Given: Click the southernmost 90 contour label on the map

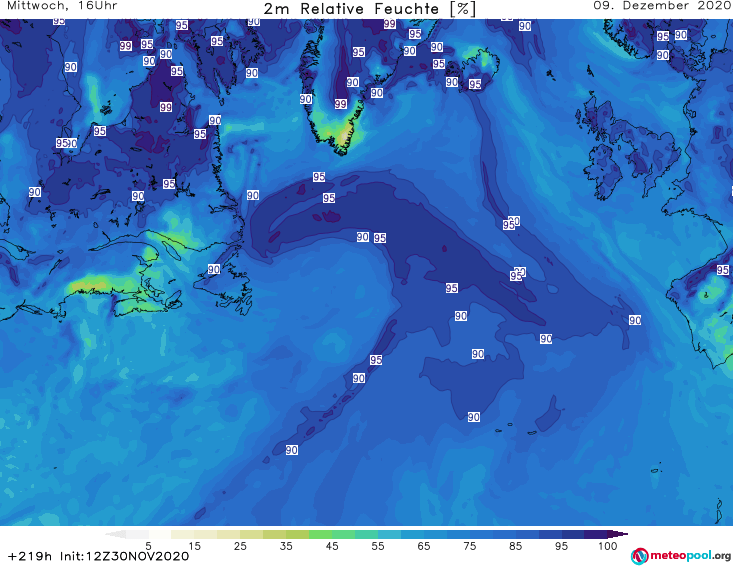Looking at the screenshot, I should coord(292,450).
